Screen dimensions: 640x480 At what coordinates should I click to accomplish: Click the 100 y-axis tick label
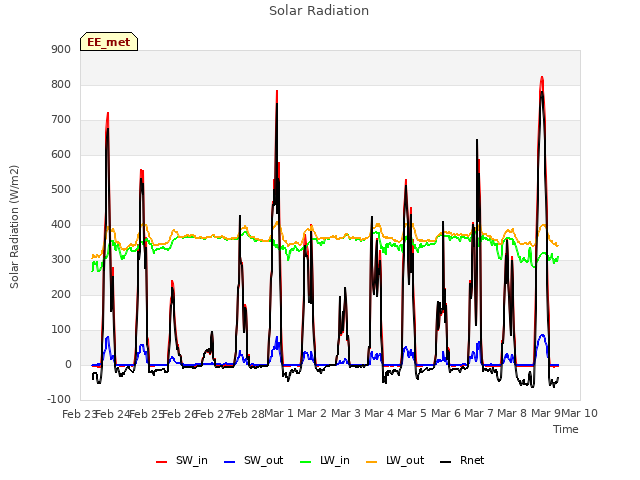pyautogui.click(x=61, y=330)
